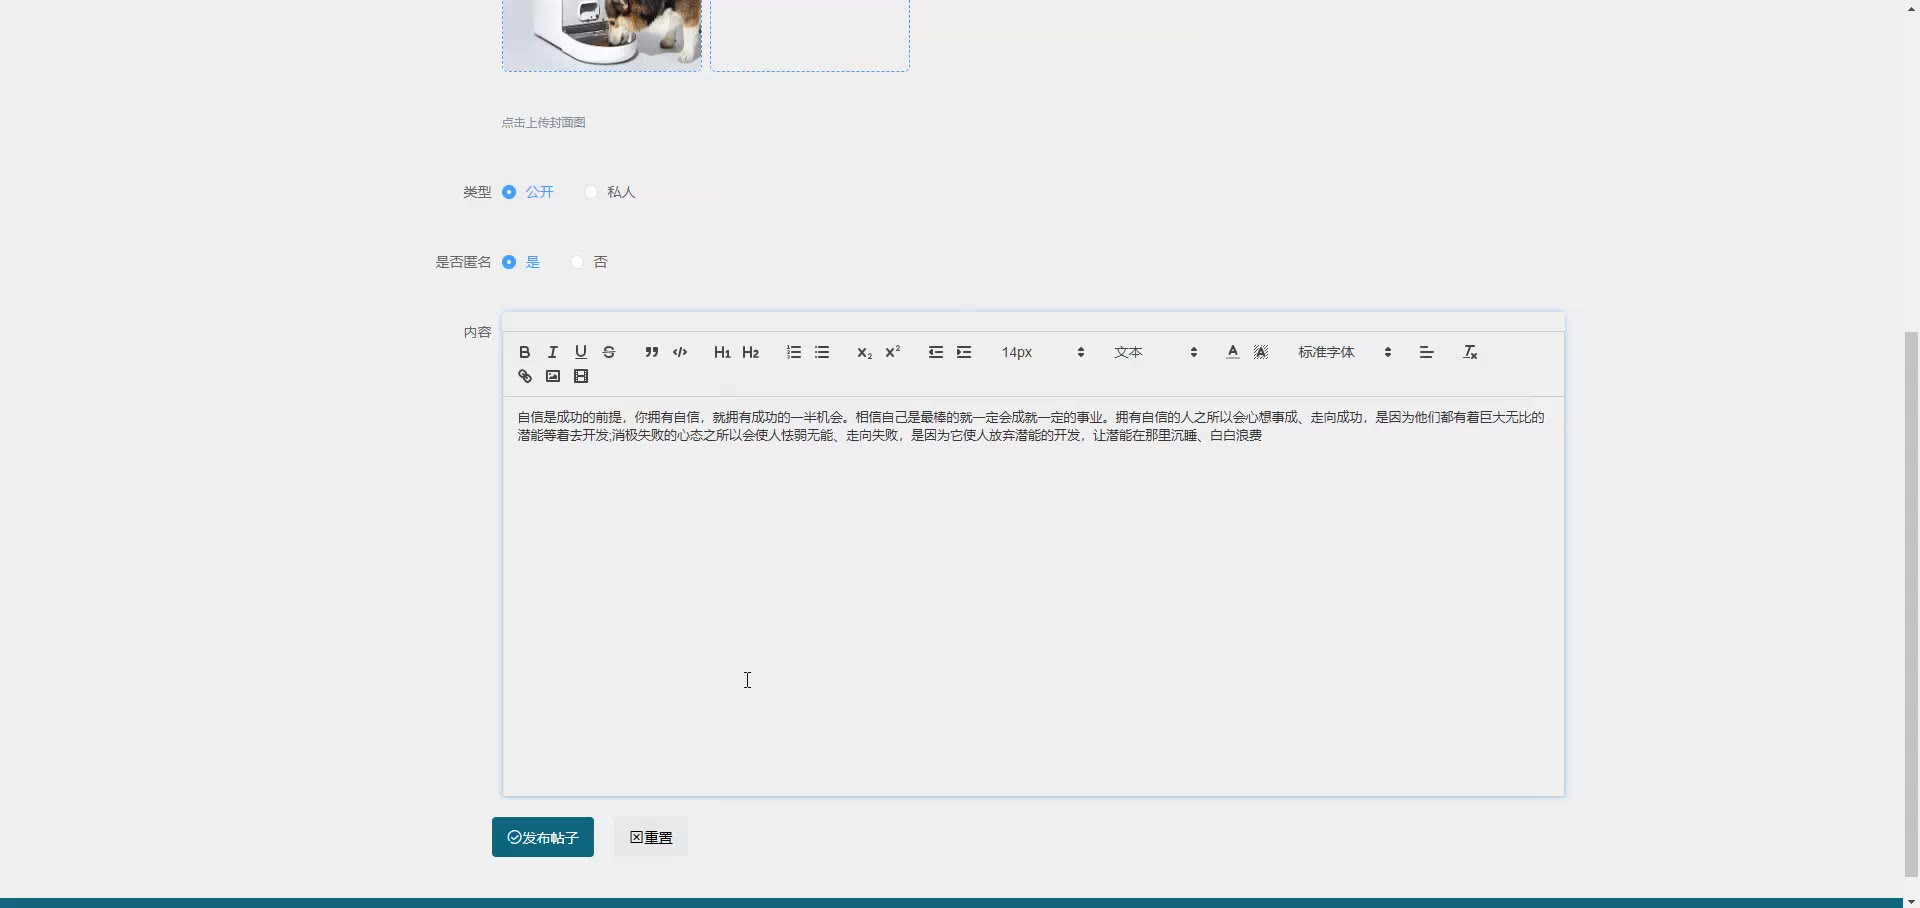Start an ordered numbered list

[794, 352]
